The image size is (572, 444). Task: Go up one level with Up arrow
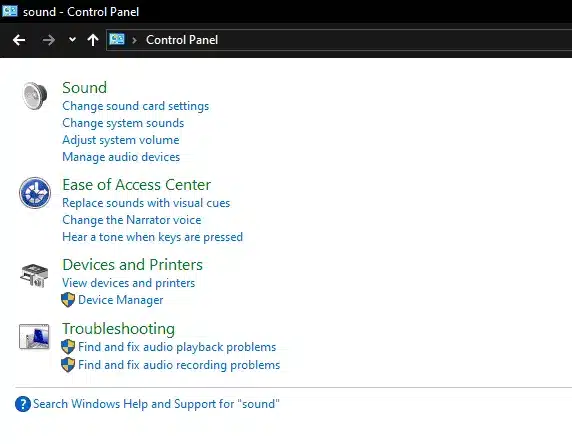pos(93,40)
